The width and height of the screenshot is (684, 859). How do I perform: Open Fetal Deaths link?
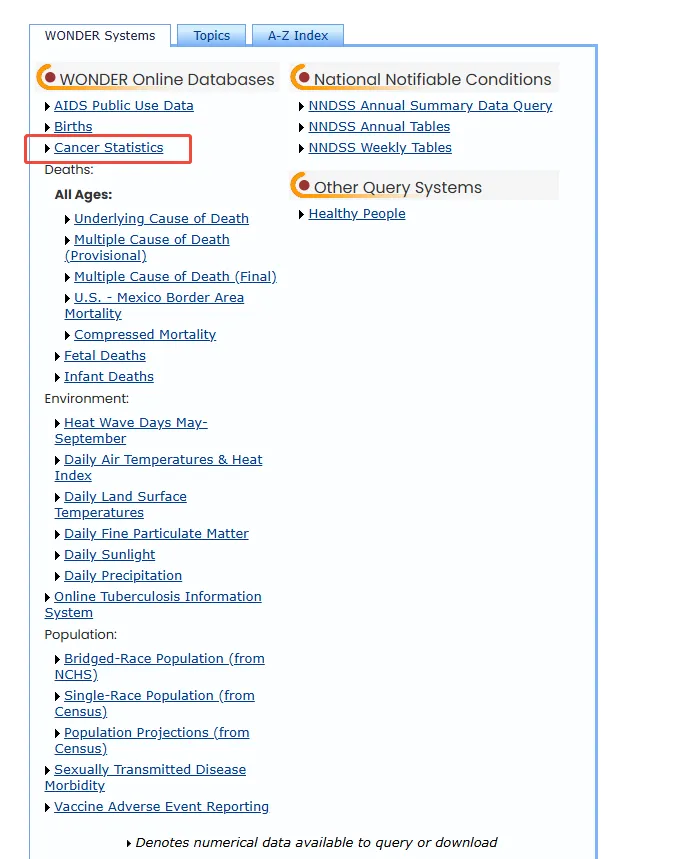[105, 356]
